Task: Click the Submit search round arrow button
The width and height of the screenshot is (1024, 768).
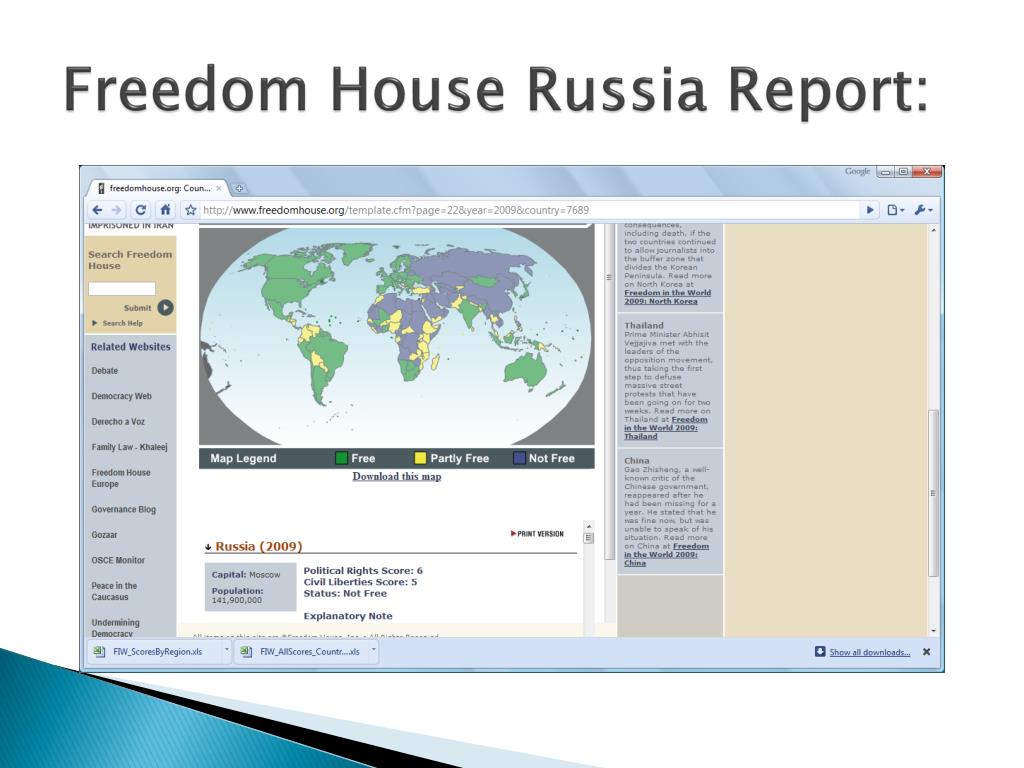Action: click(x=166, y=308)
